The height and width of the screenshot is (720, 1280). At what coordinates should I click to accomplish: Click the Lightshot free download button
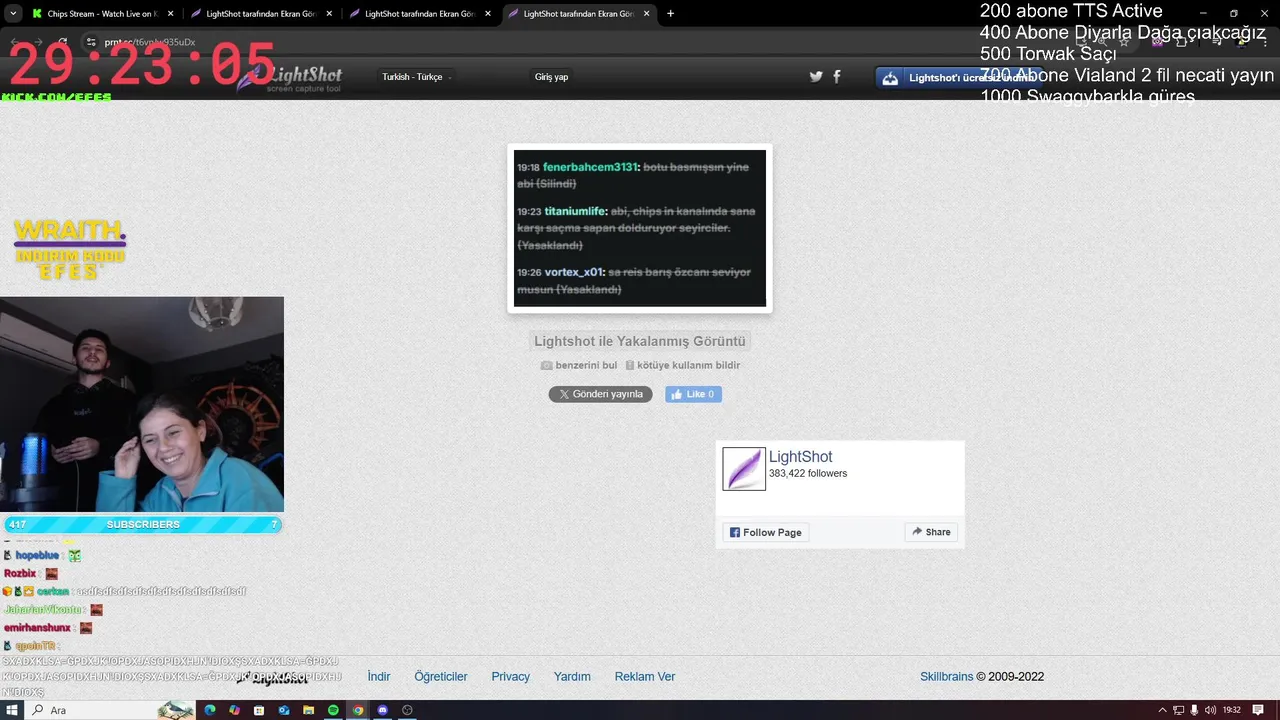pos(960,78)
